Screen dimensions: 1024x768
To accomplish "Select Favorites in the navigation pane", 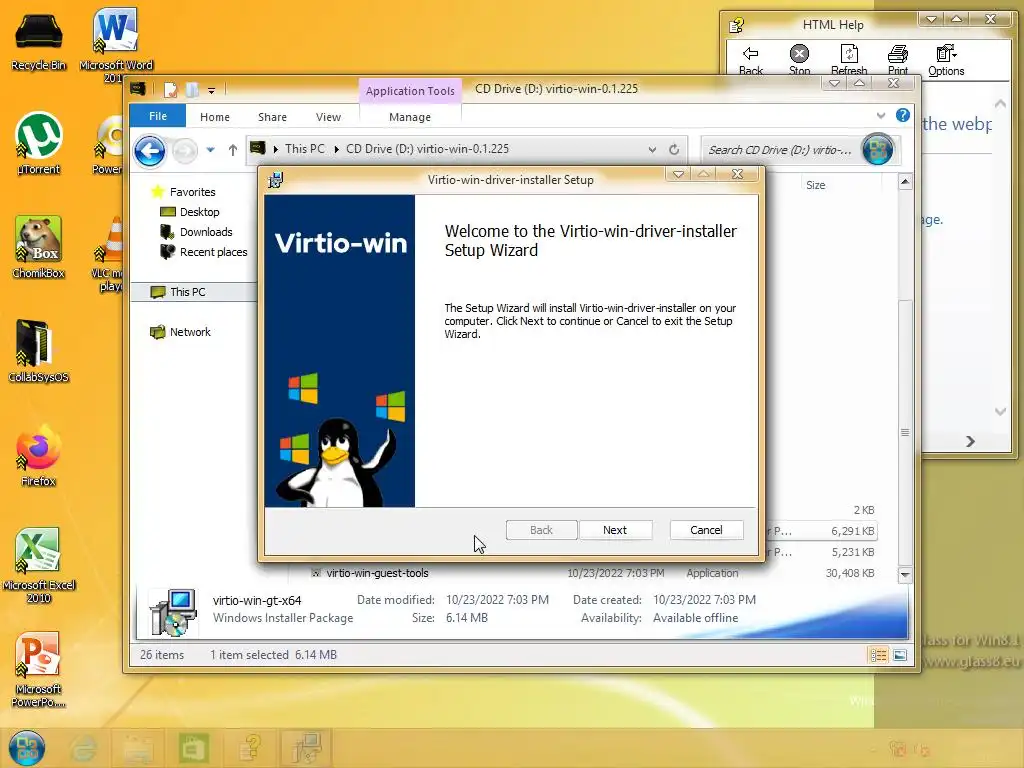I will pyautogui.click(x=192, y=191).
